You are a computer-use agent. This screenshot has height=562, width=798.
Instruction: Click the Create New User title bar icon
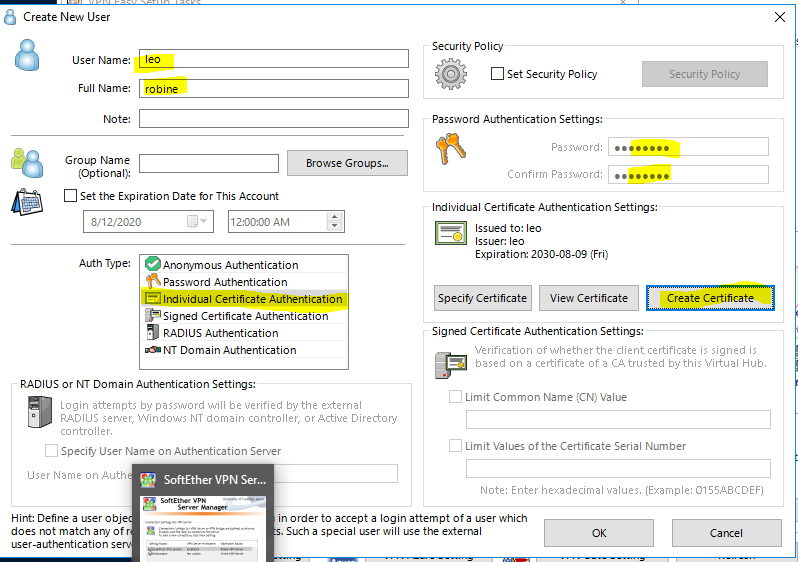10,17
